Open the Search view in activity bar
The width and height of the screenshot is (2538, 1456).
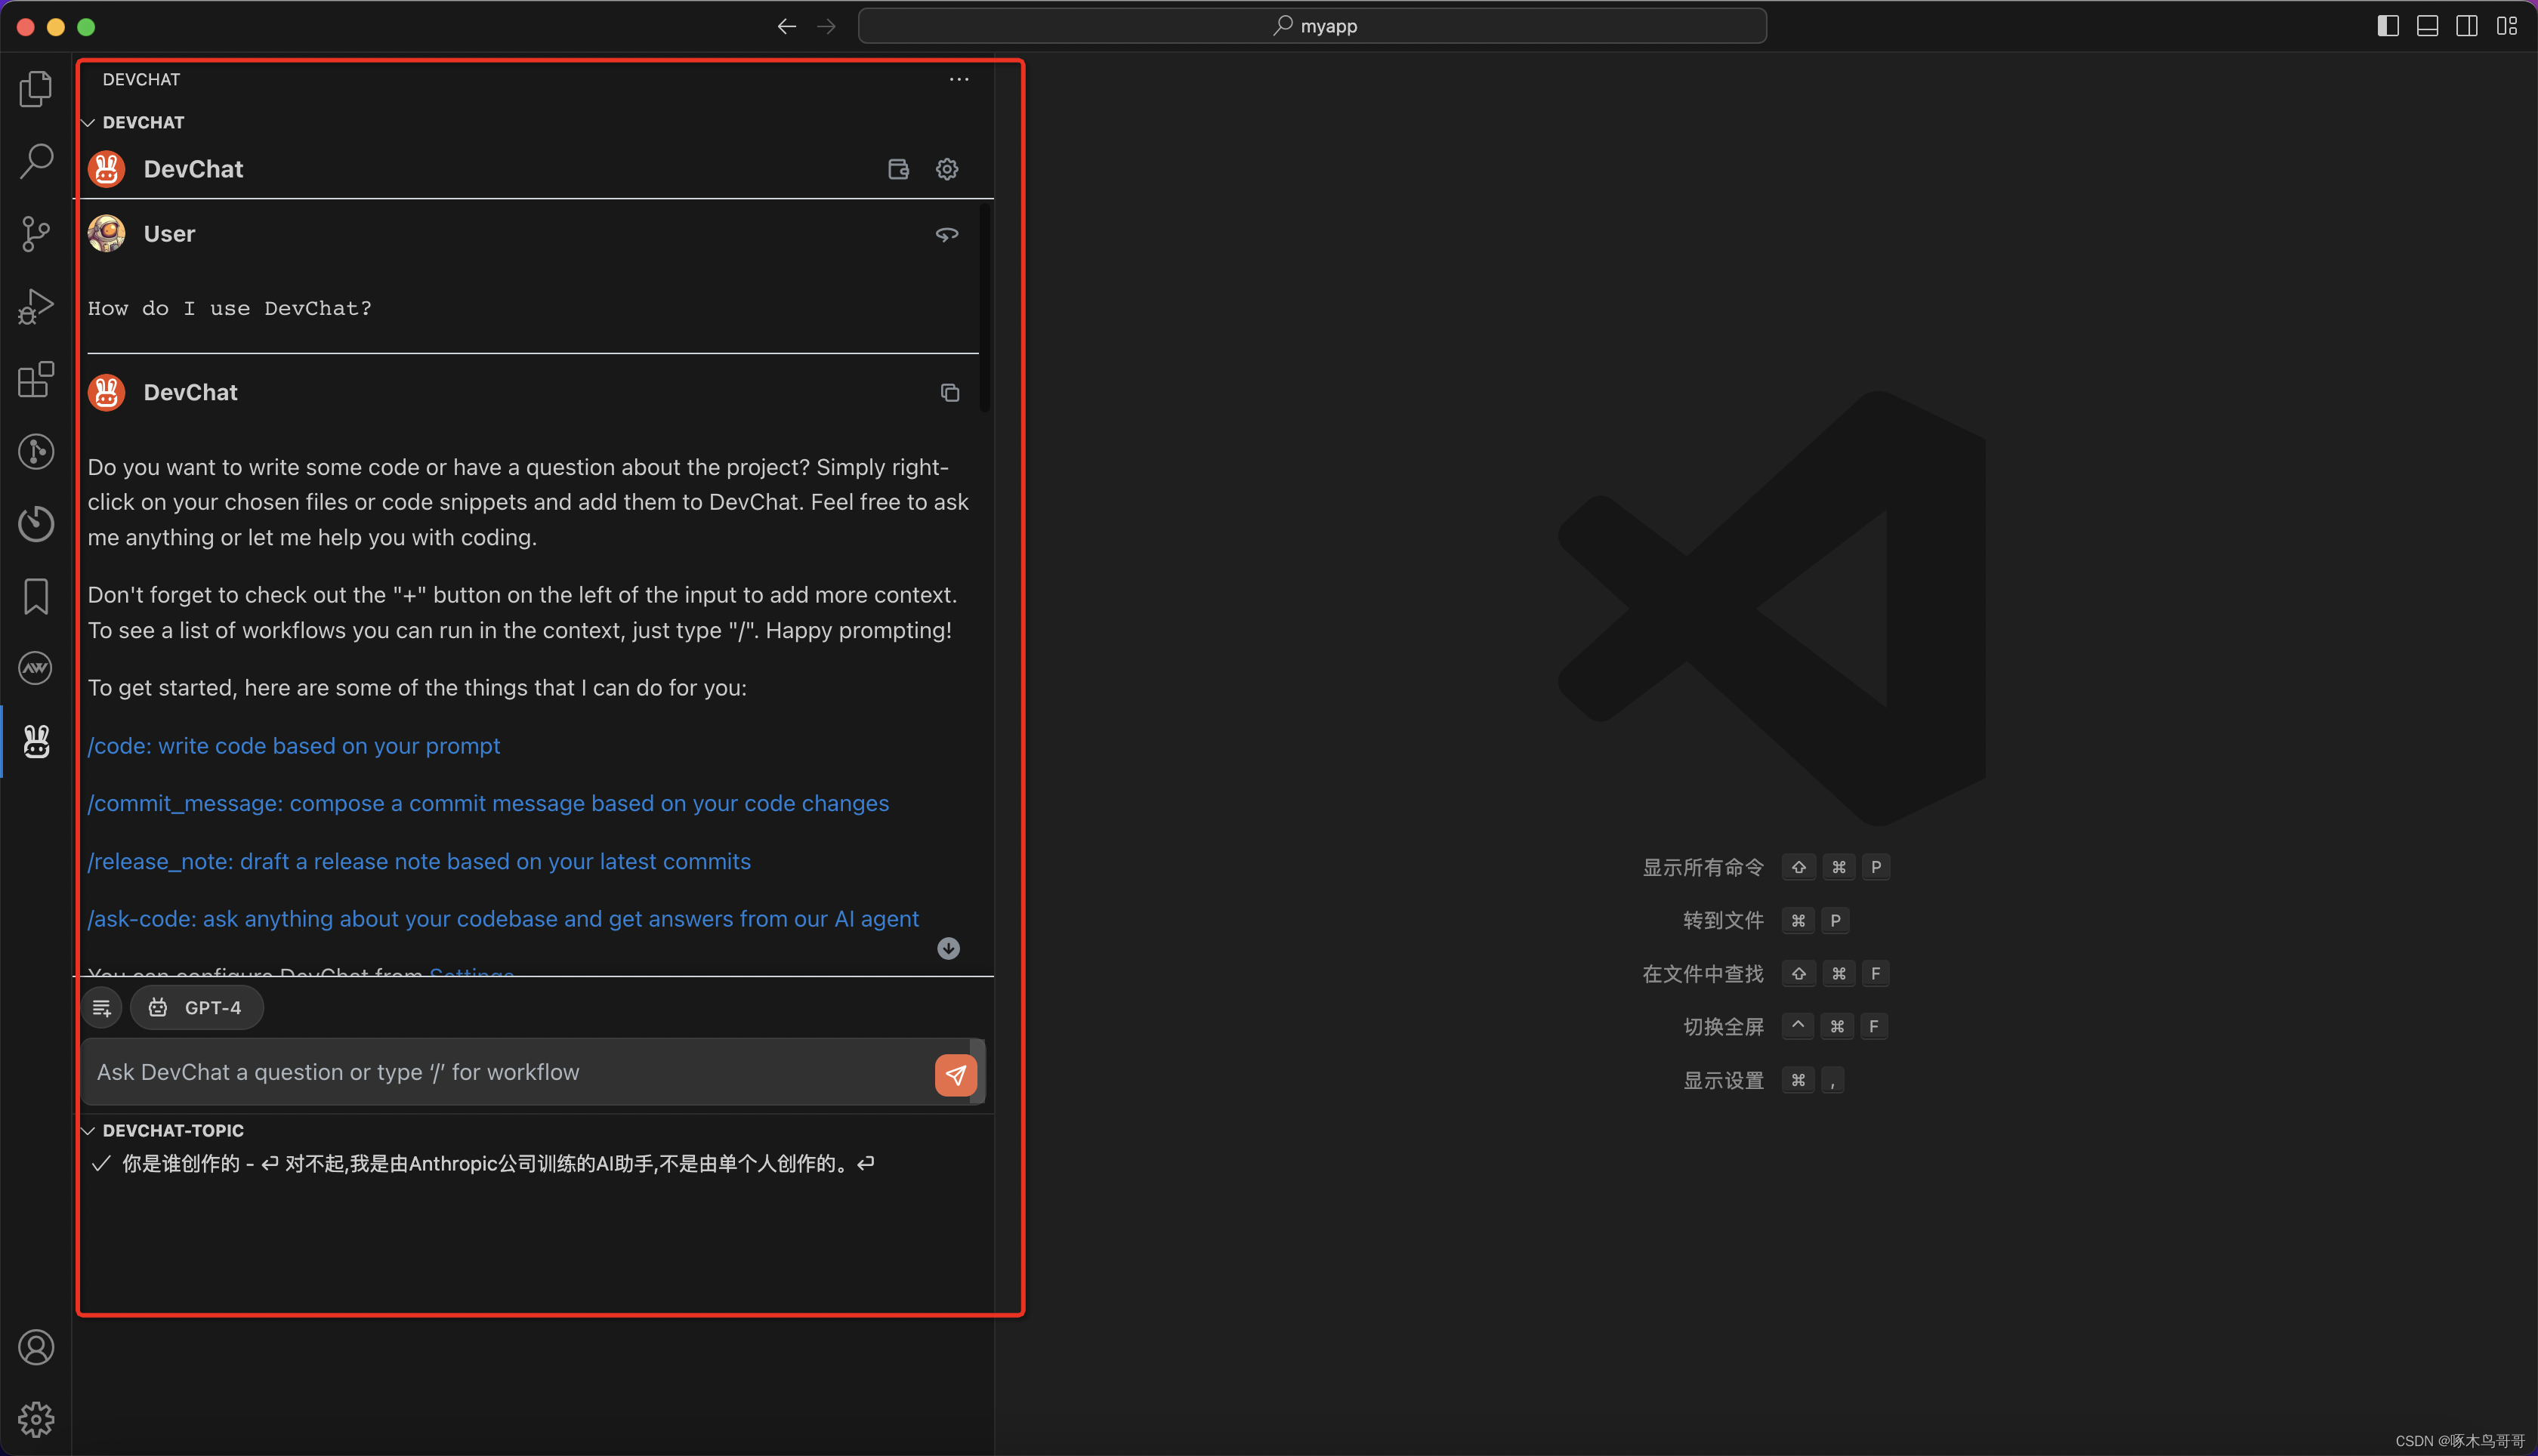tap(36, 161)
